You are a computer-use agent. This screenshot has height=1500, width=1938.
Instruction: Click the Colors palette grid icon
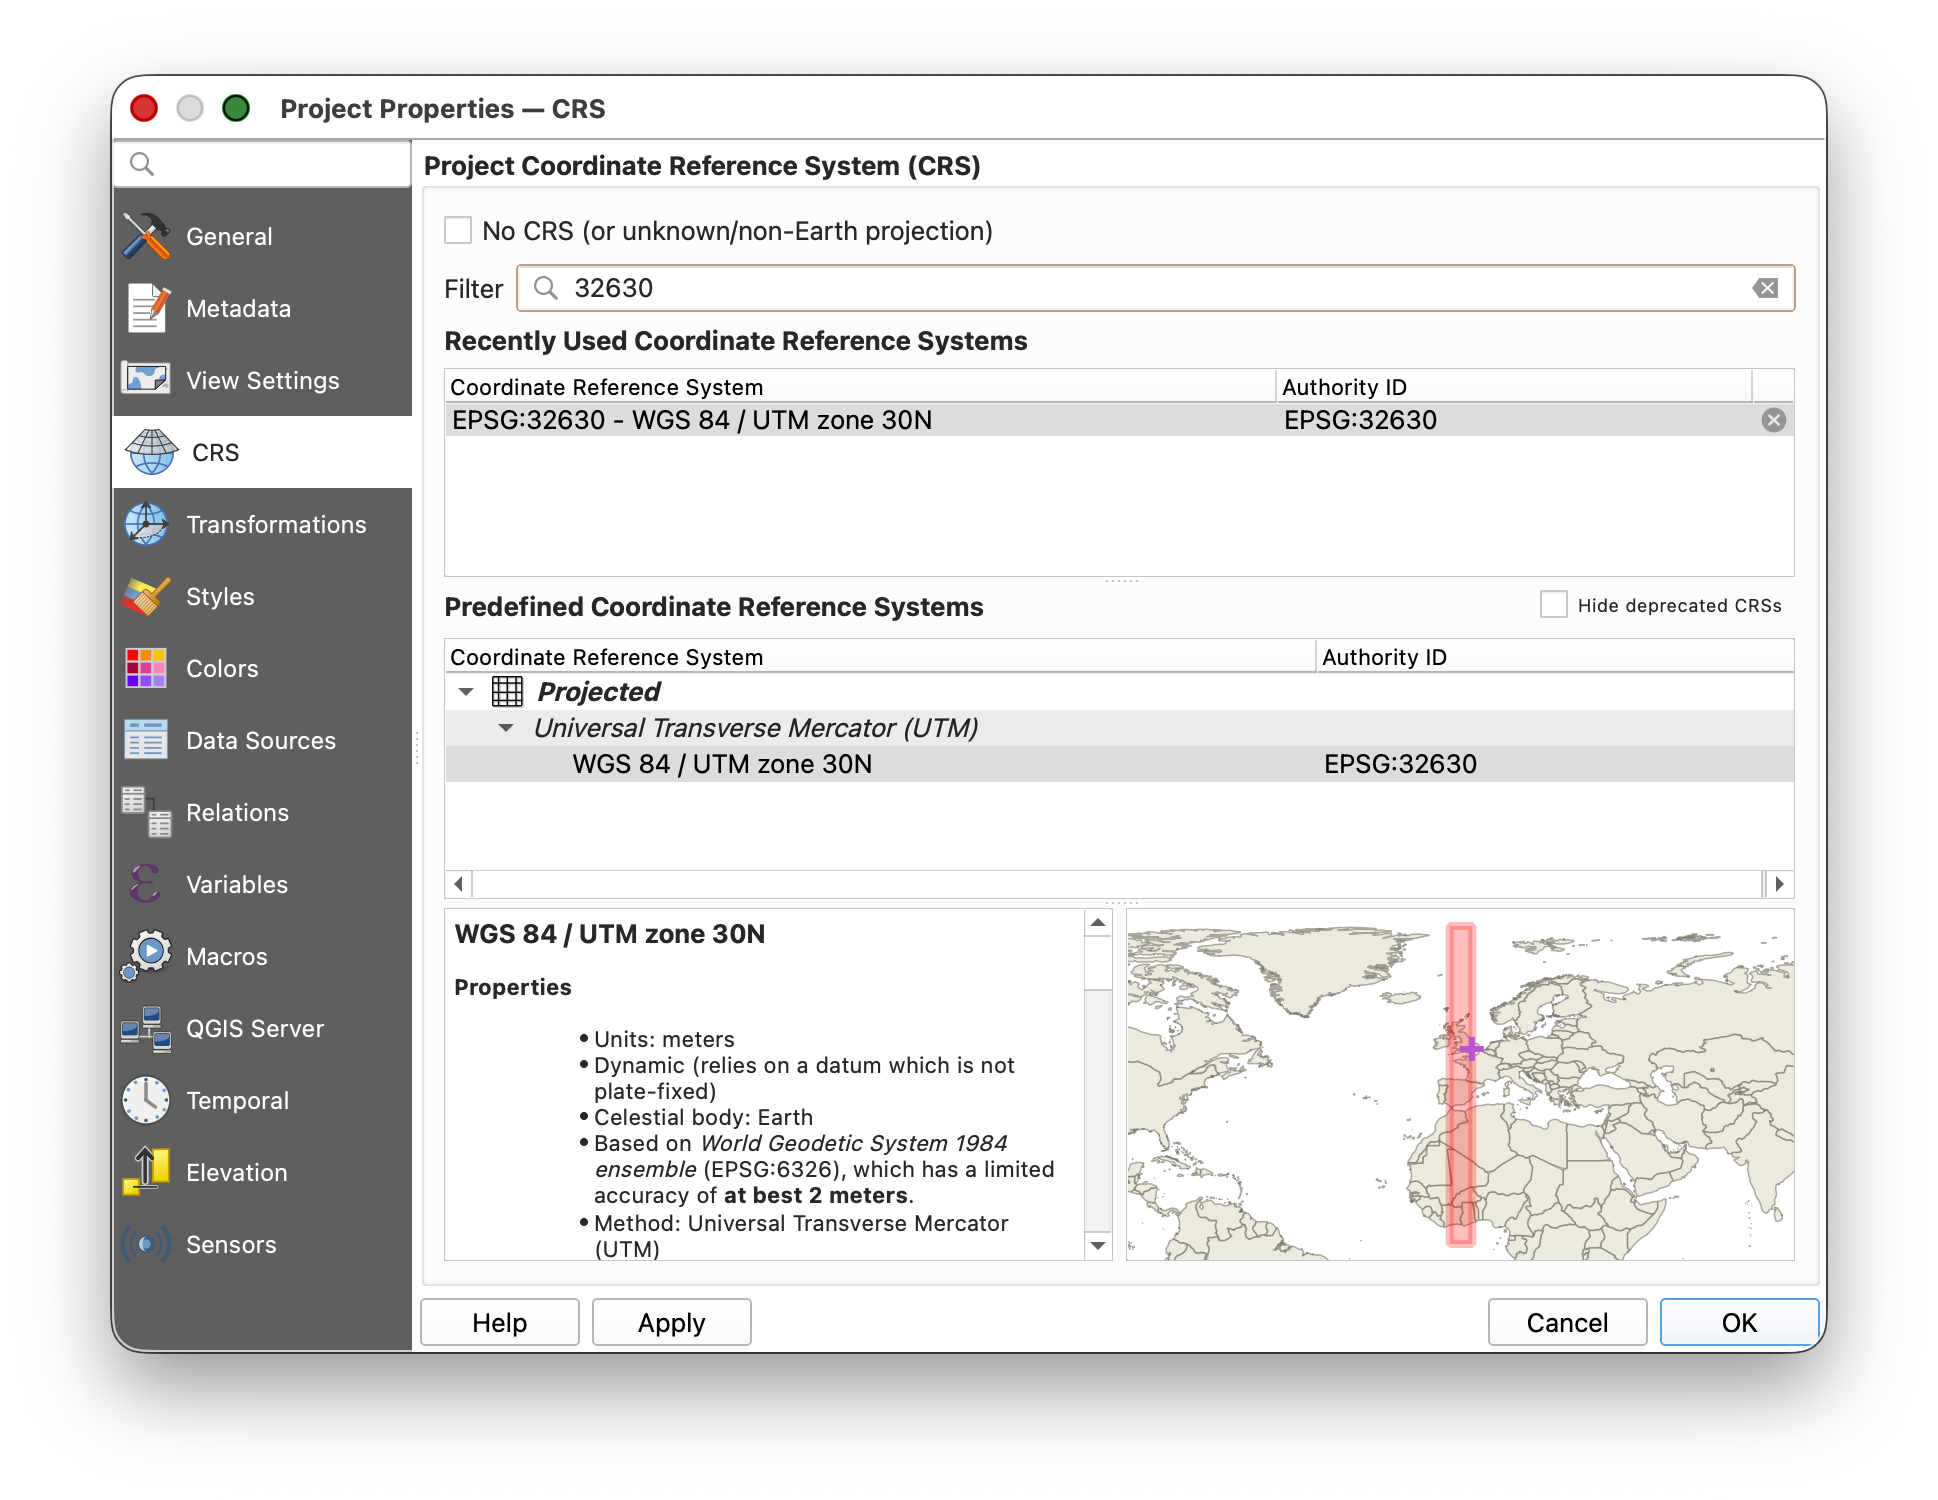146,669
